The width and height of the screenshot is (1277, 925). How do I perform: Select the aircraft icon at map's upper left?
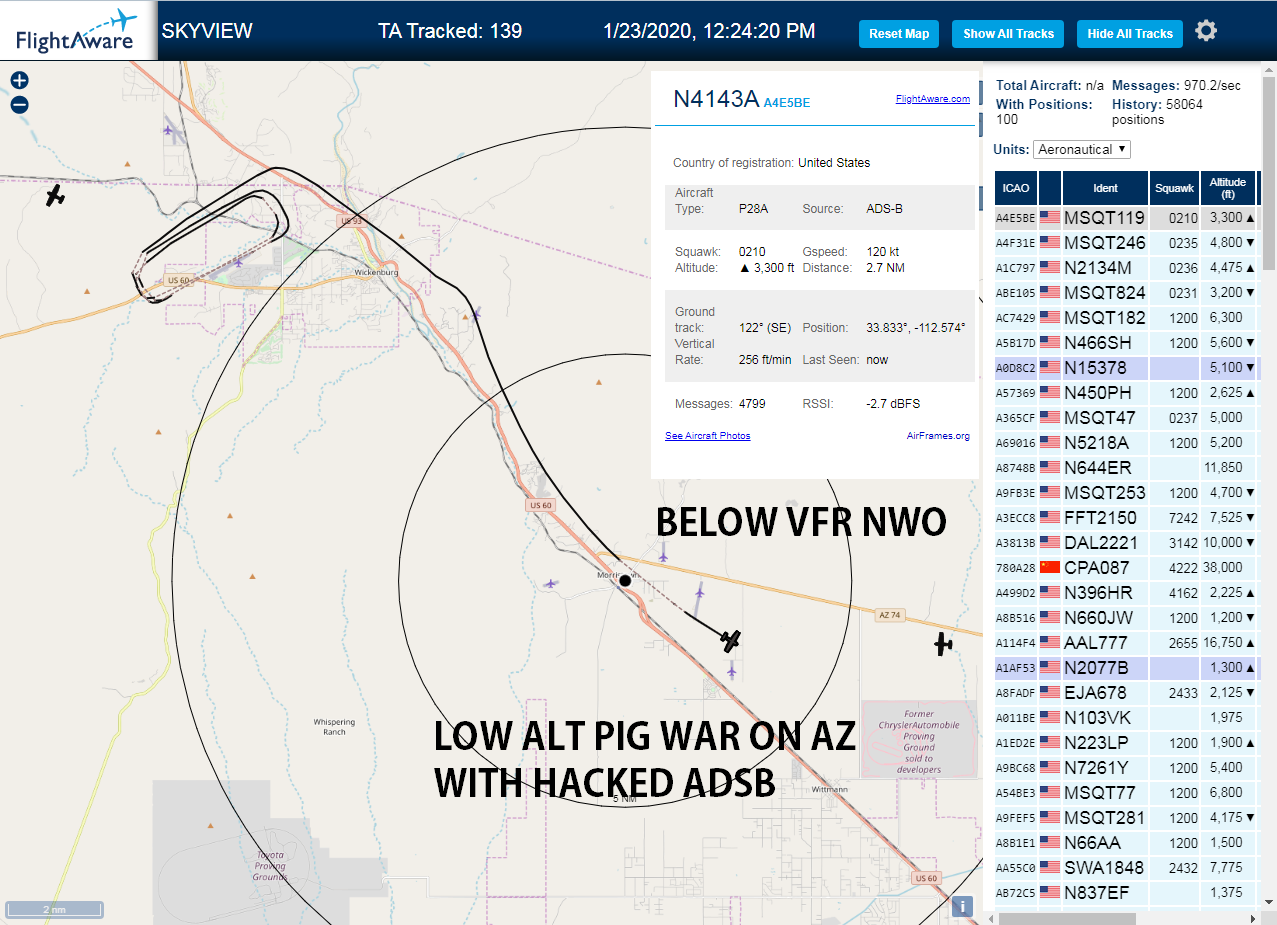tap(56, 195)
